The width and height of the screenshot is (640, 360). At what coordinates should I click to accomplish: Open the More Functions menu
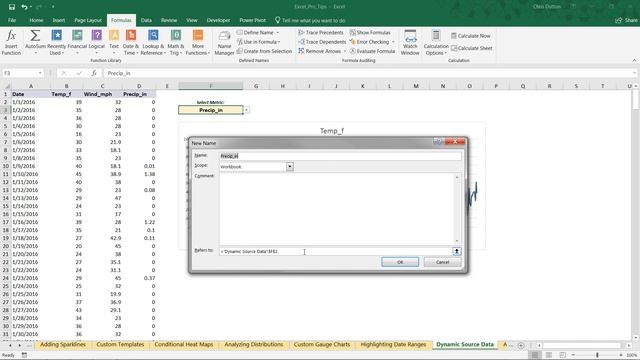[198, 42]
